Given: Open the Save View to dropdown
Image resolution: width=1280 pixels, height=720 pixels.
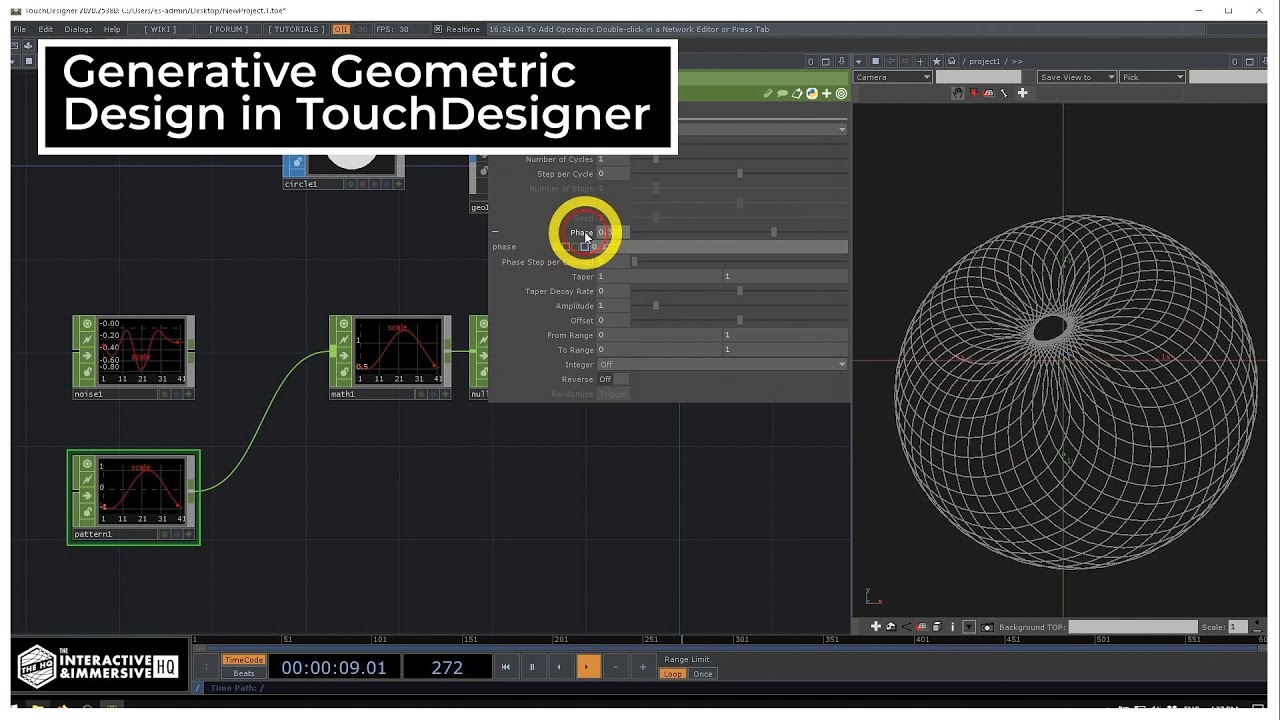Looking at the screenshot, I should (1076, 77).
